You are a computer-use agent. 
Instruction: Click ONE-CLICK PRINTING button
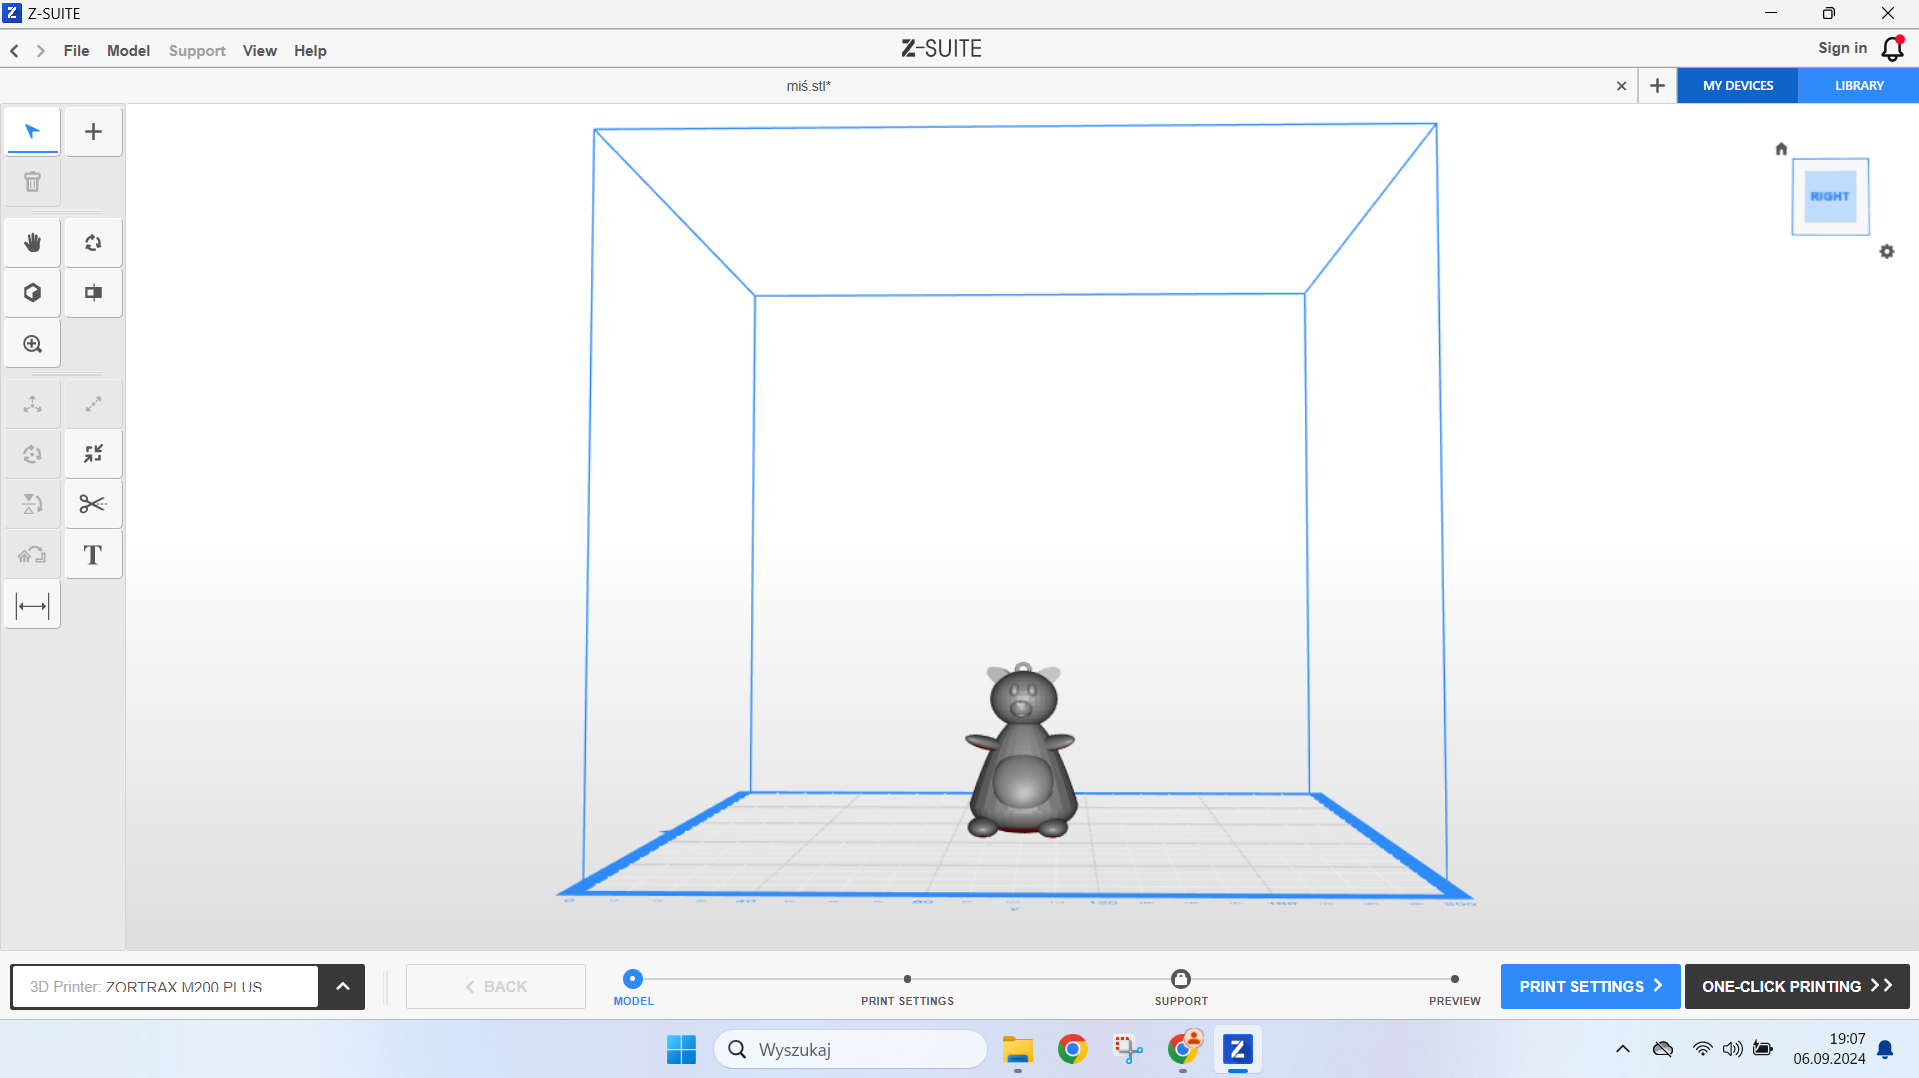click(1797, 987)
